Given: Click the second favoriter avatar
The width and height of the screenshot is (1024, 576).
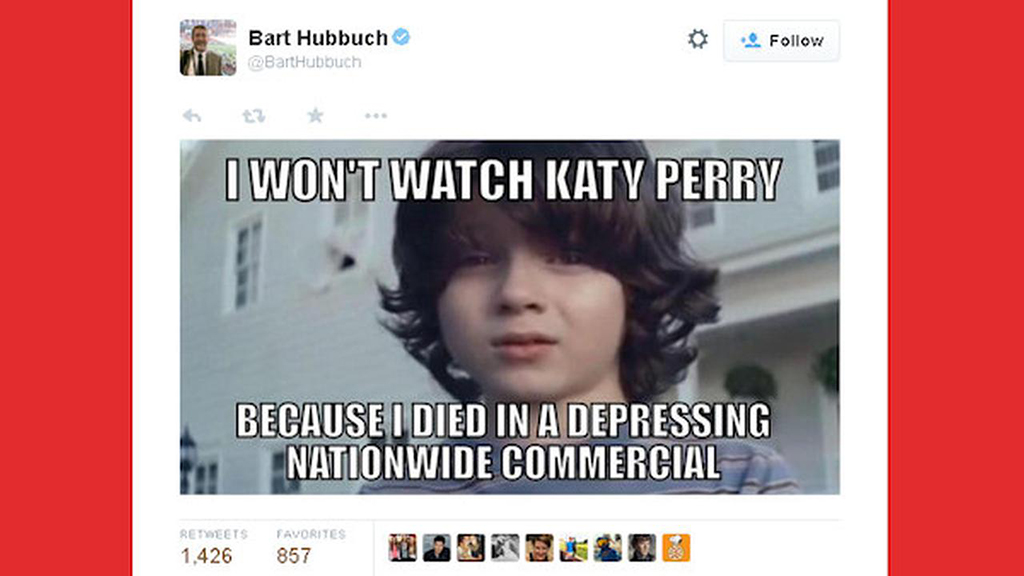Looking at the screenshot, I should point(436,547).
